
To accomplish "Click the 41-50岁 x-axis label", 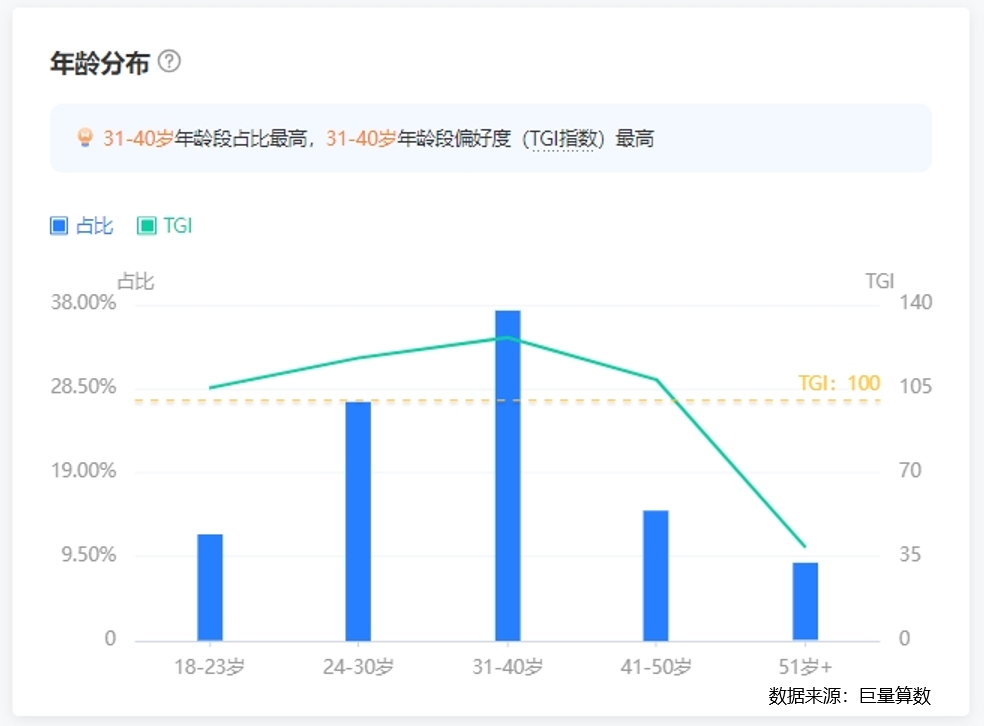I will click(x=656, y=667).
